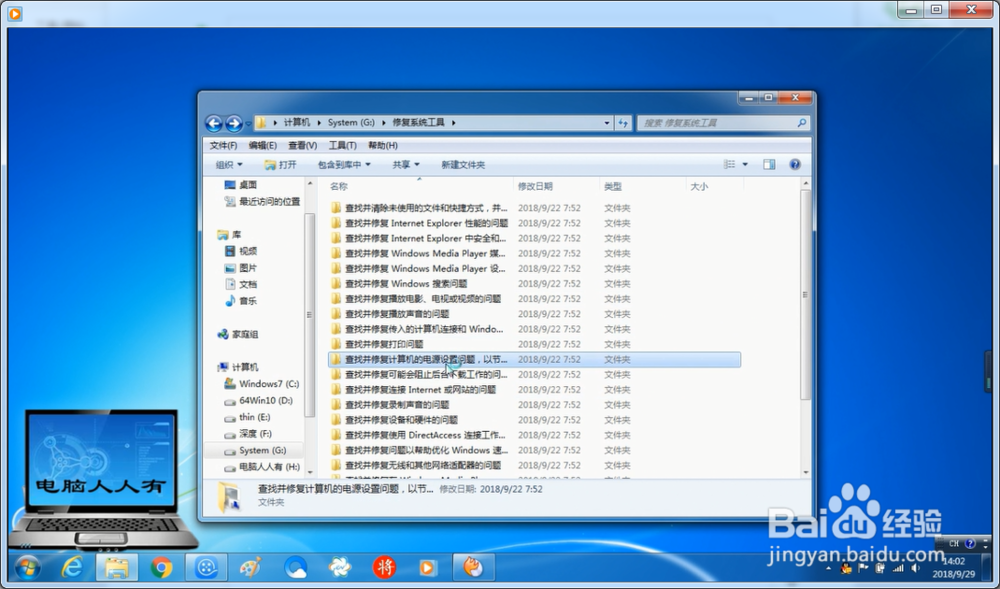This screenshot has width=1000, height=589.
Task: Open the red 将 chess taskbar icon
Action: (385, 567)
